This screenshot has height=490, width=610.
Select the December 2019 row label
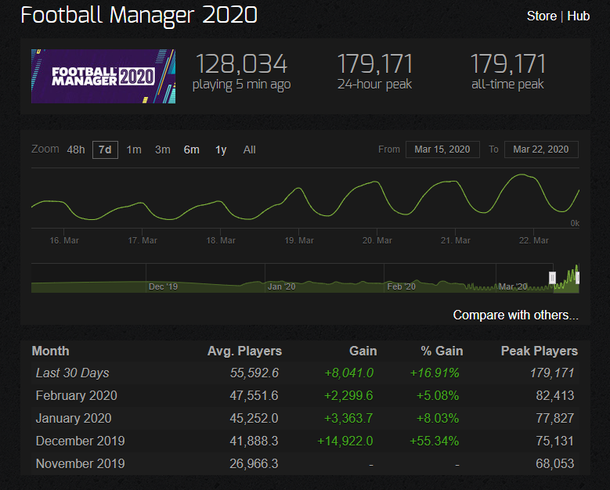click(80, 441)
